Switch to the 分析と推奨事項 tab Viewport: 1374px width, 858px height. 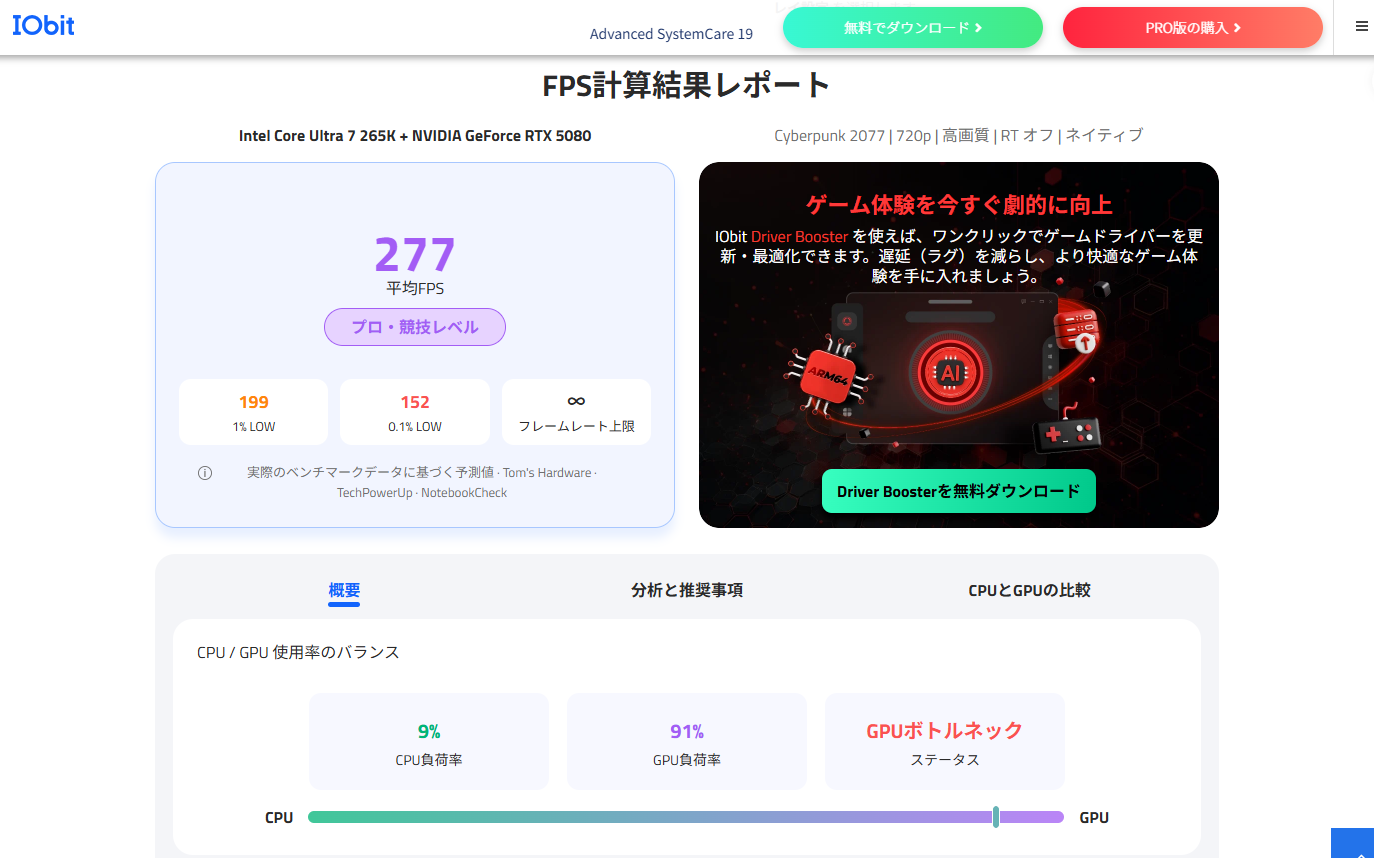pos(687,590)
